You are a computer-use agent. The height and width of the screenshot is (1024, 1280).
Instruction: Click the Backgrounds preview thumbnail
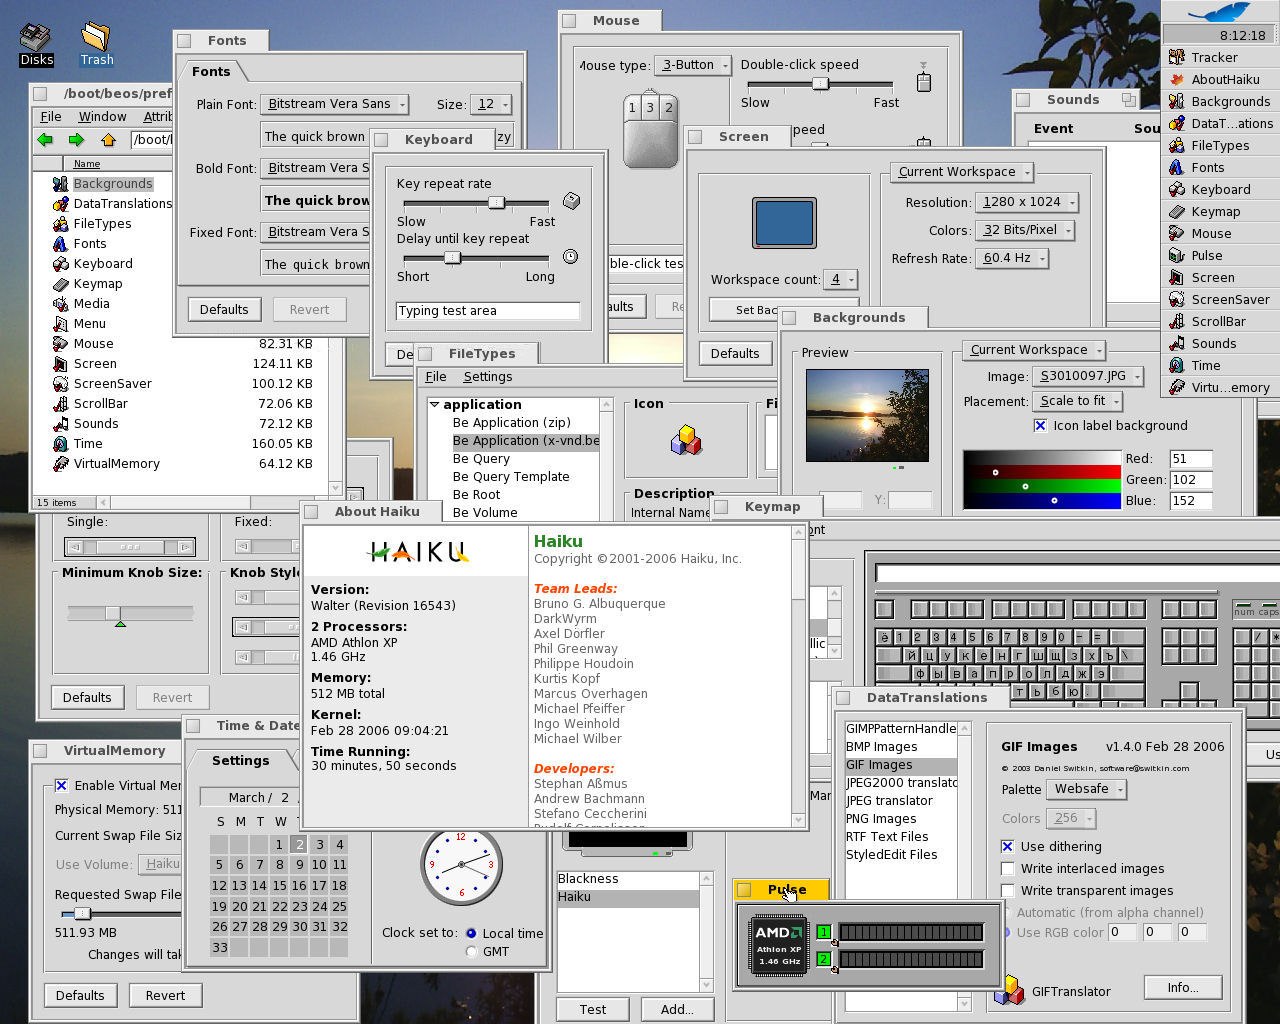(867, 415)
